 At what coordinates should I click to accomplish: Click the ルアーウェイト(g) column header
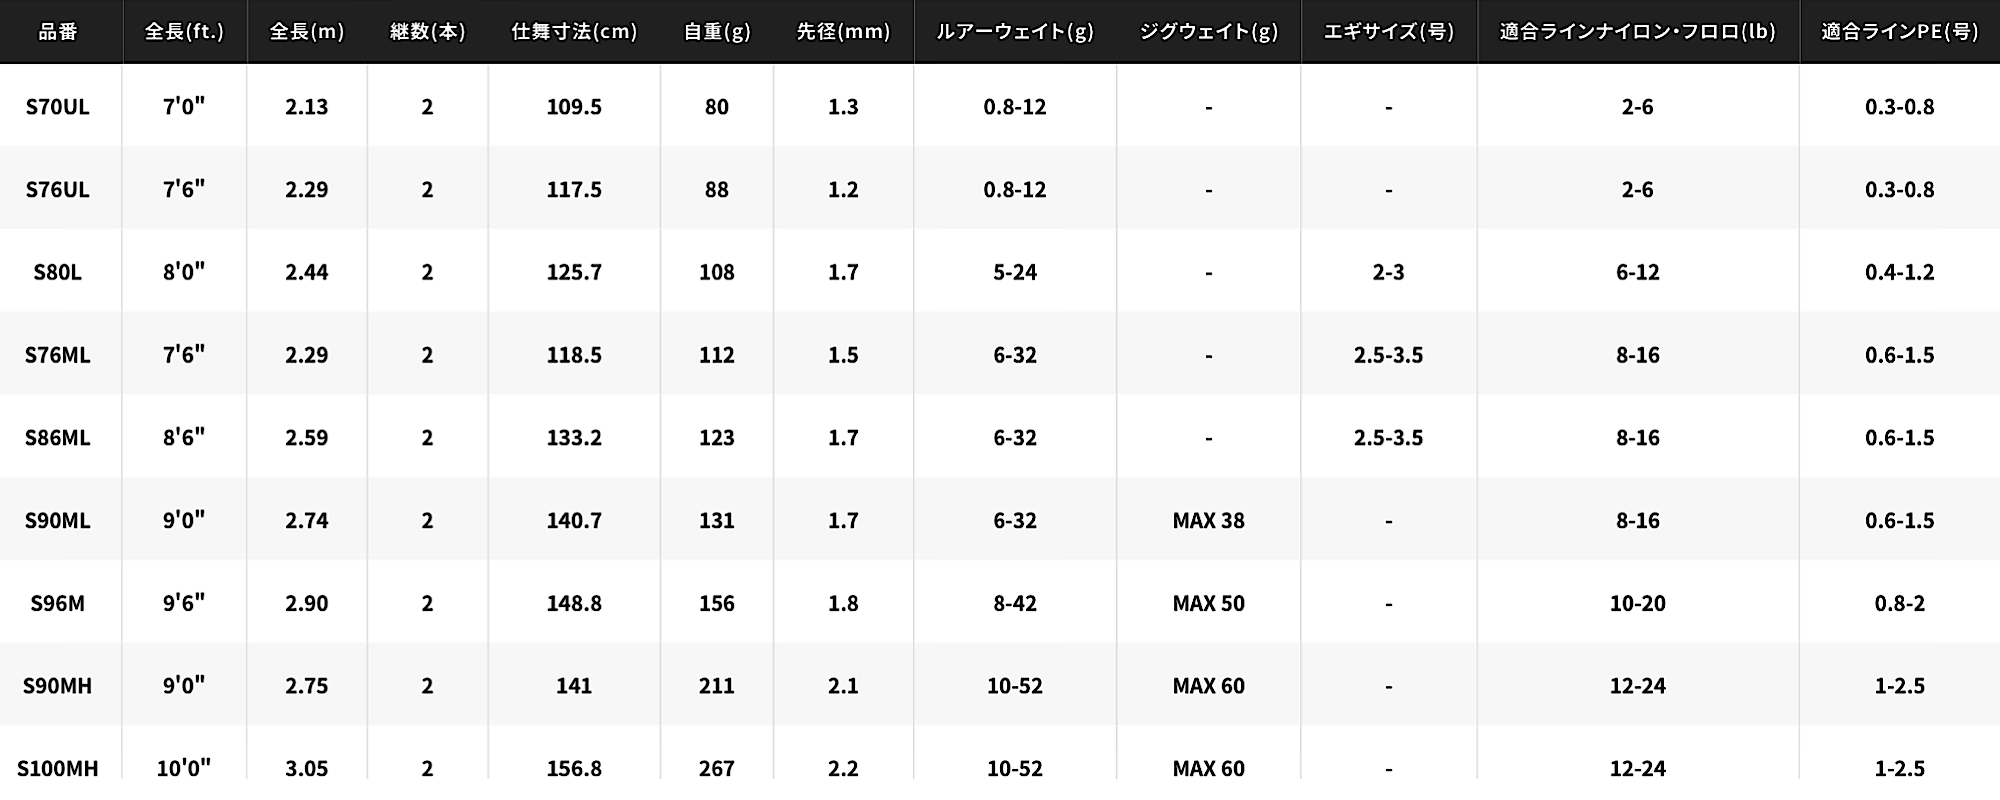[1015, 32]
